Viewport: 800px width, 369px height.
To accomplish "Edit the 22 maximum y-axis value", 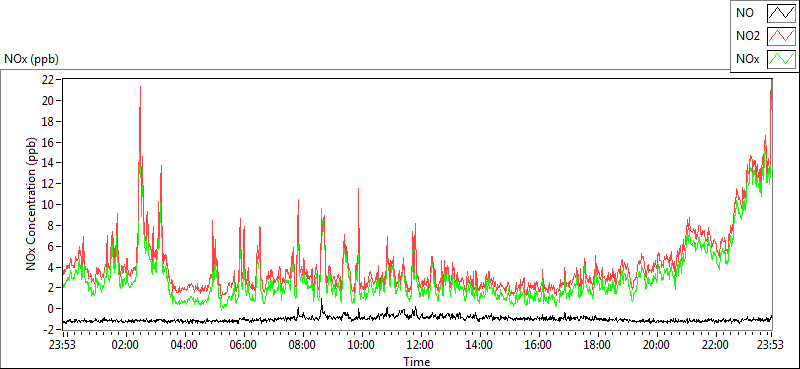I will [48, 80].
